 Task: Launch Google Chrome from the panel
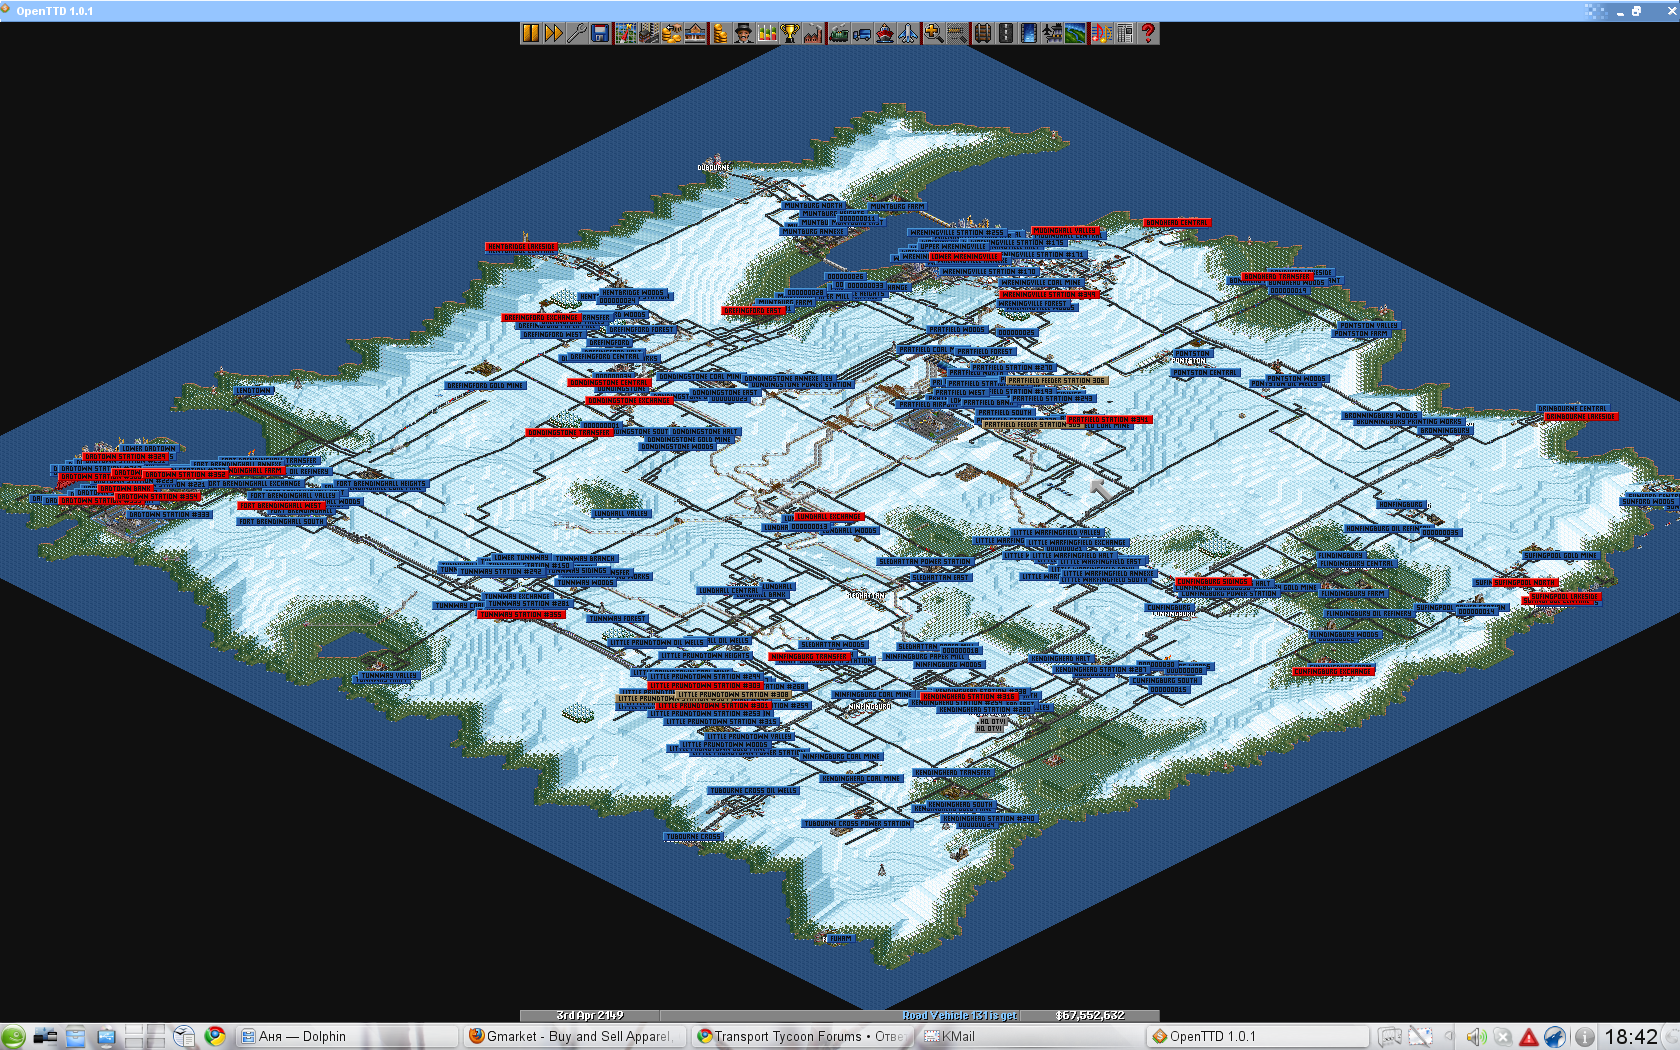(215, 1036)
